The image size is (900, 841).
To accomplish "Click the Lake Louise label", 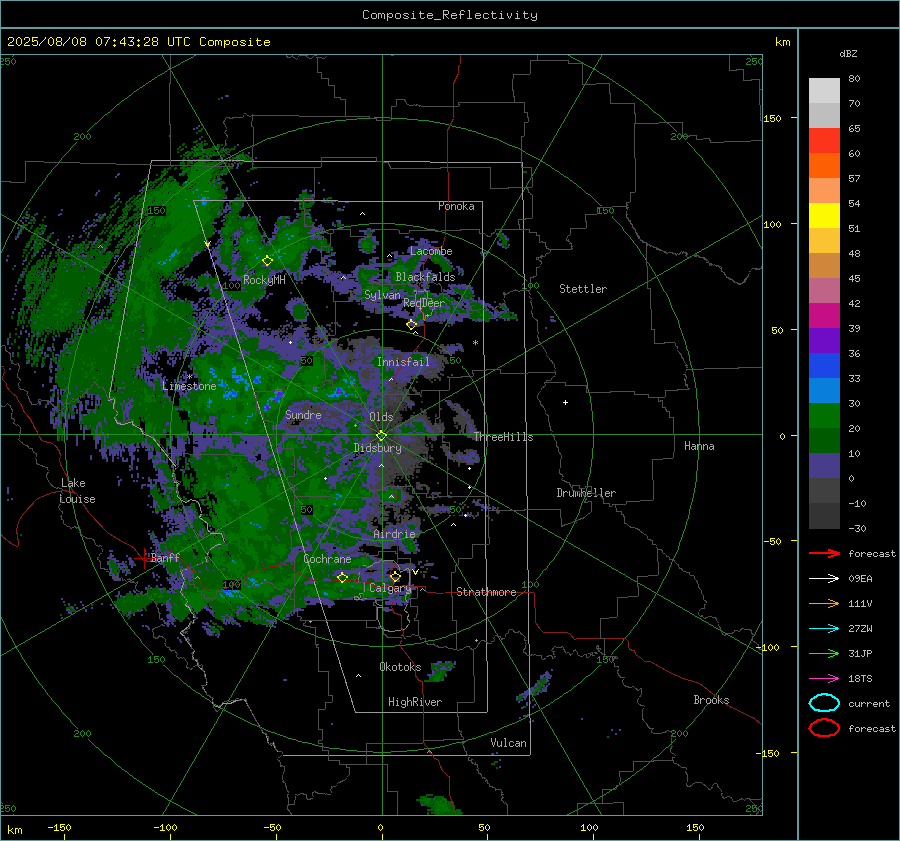I will click(77, 491).
